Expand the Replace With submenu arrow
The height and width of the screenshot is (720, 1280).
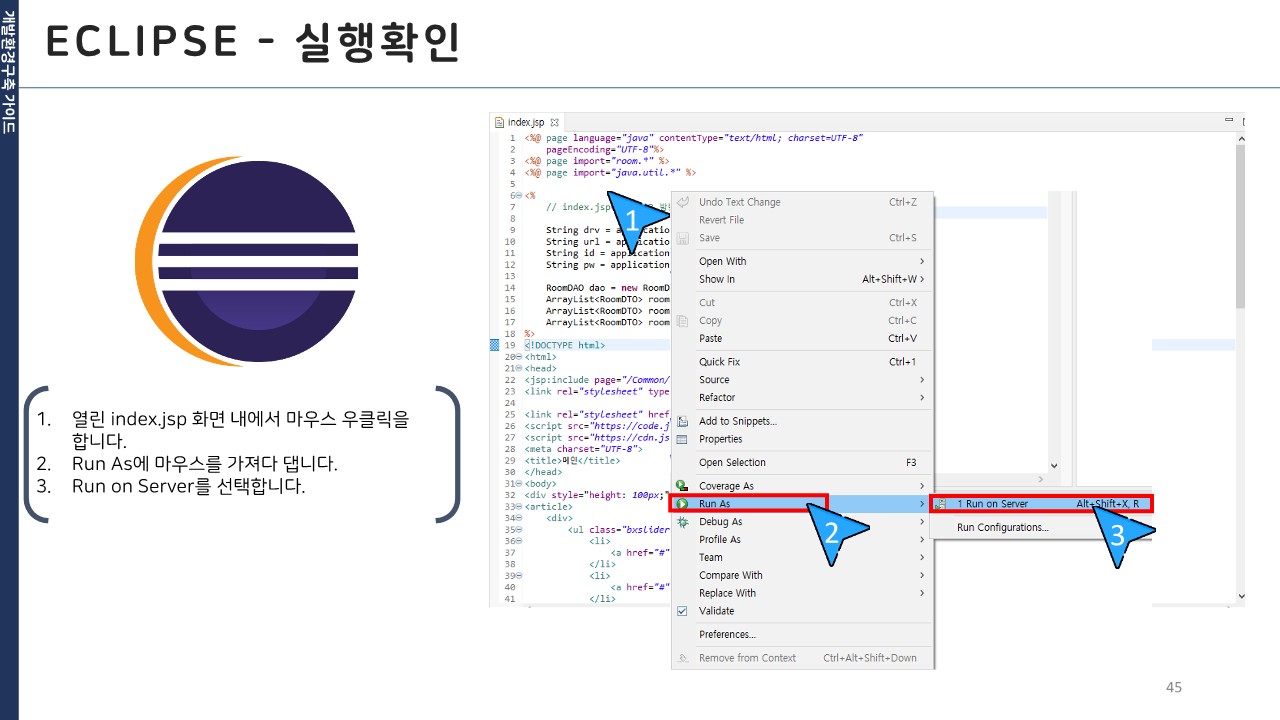click(x=922, y=594)
